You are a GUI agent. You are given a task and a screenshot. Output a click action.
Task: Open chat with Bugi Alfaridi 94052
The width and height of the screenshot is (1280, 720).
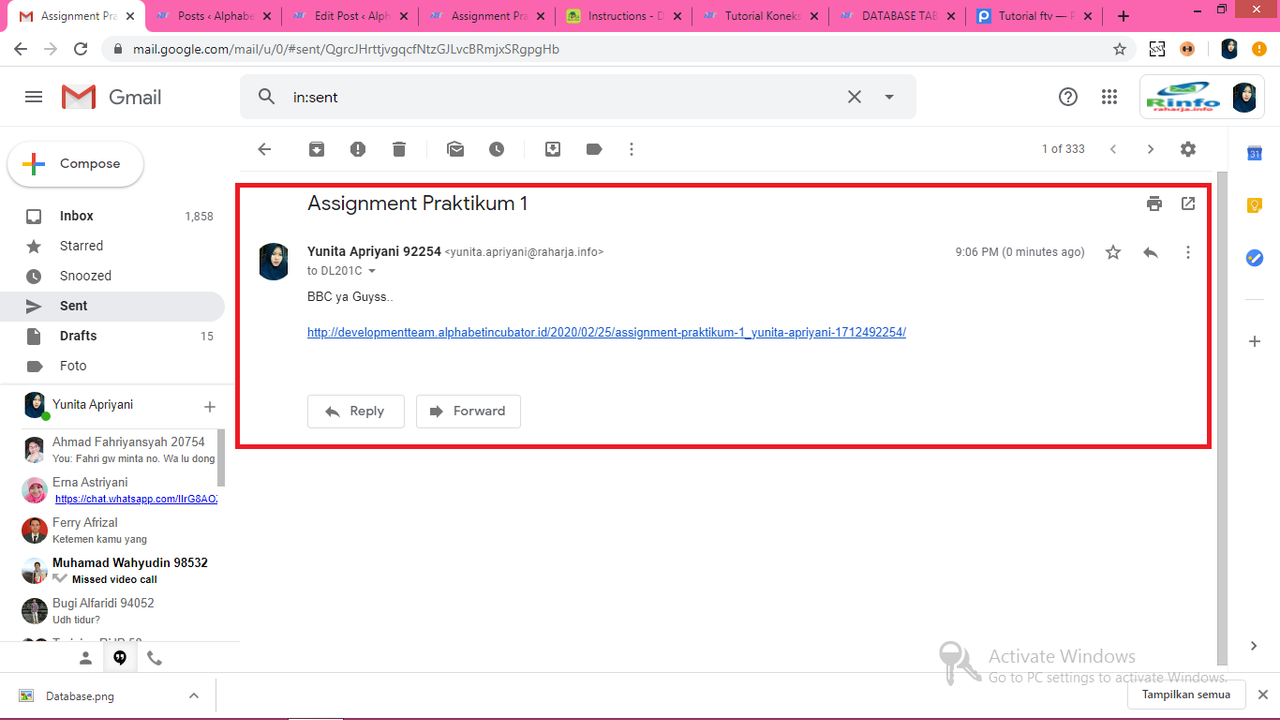pos(118,611)
